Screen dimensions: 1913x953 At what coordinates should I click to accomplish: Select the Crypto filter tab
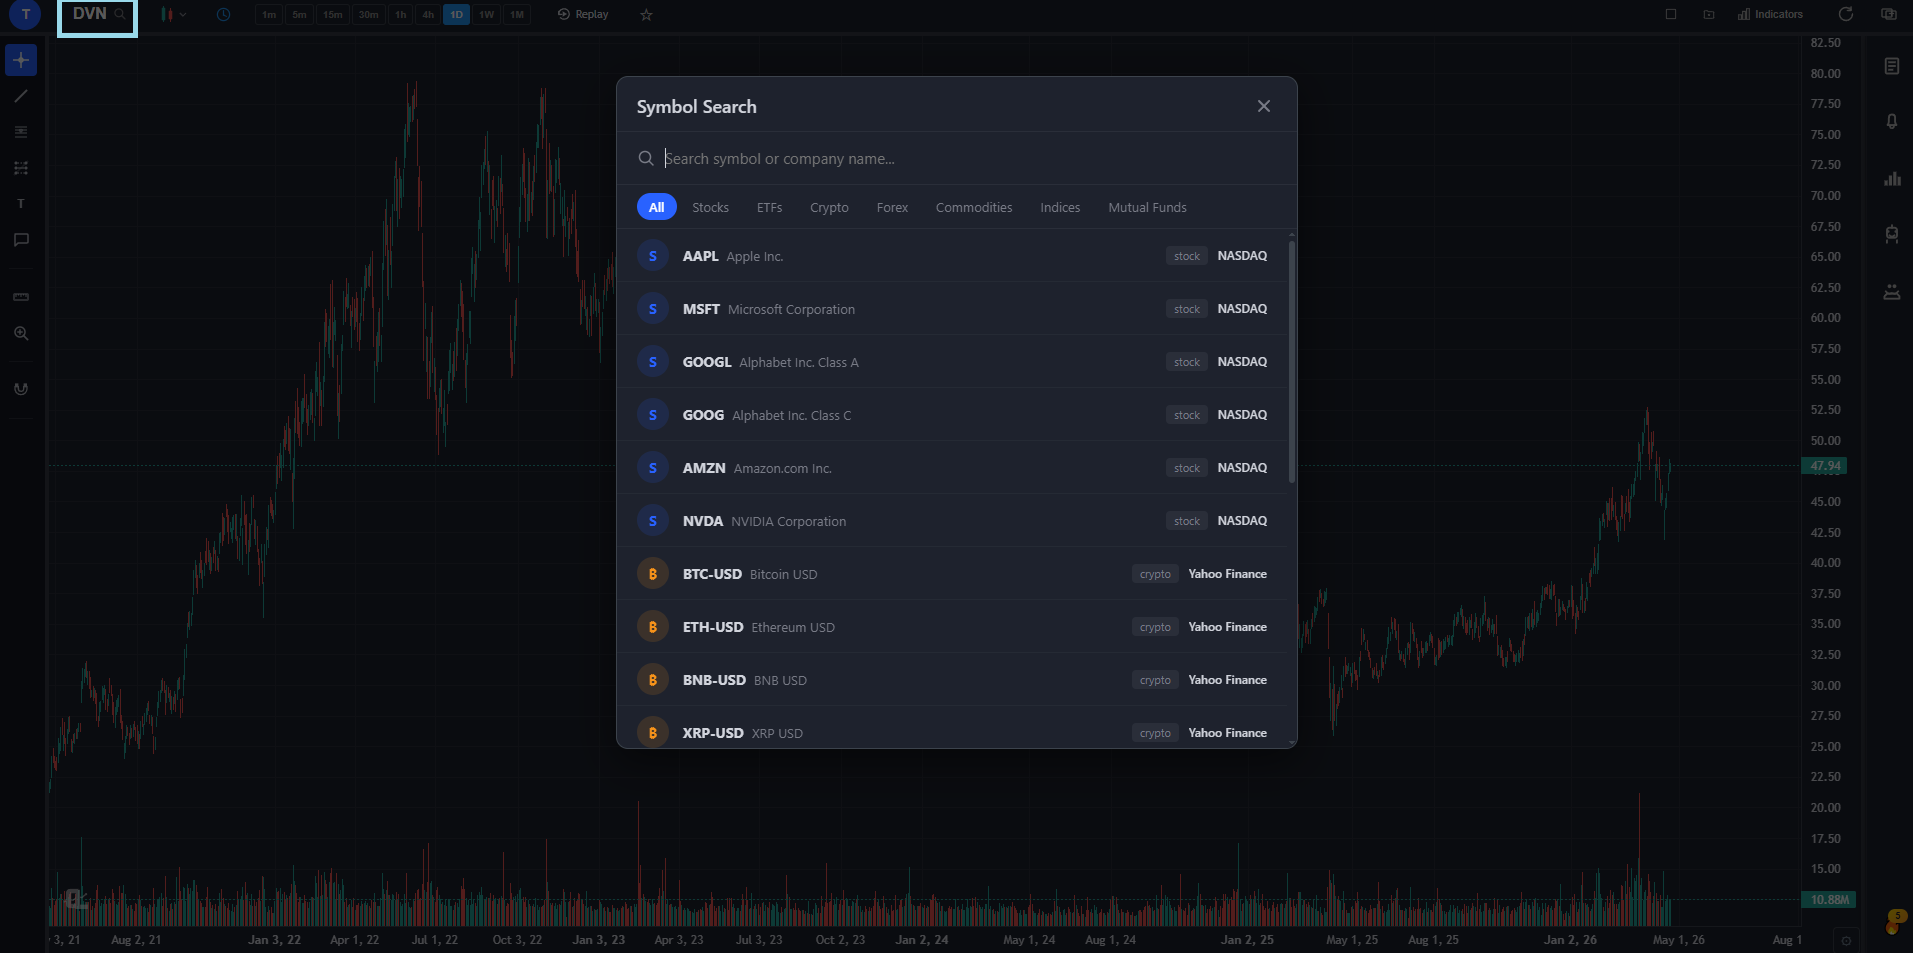click(829, 207)
